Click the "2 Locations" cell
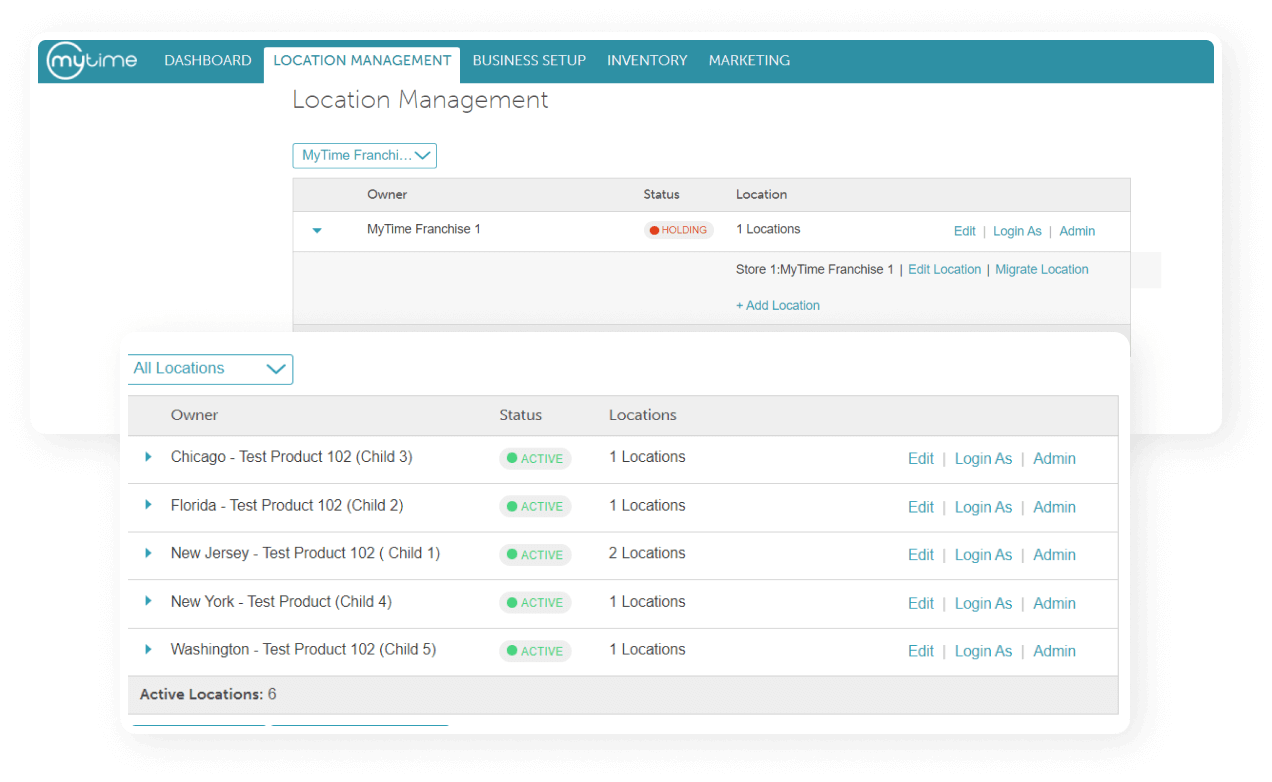The image size is (1272, 782). (647, 553)
